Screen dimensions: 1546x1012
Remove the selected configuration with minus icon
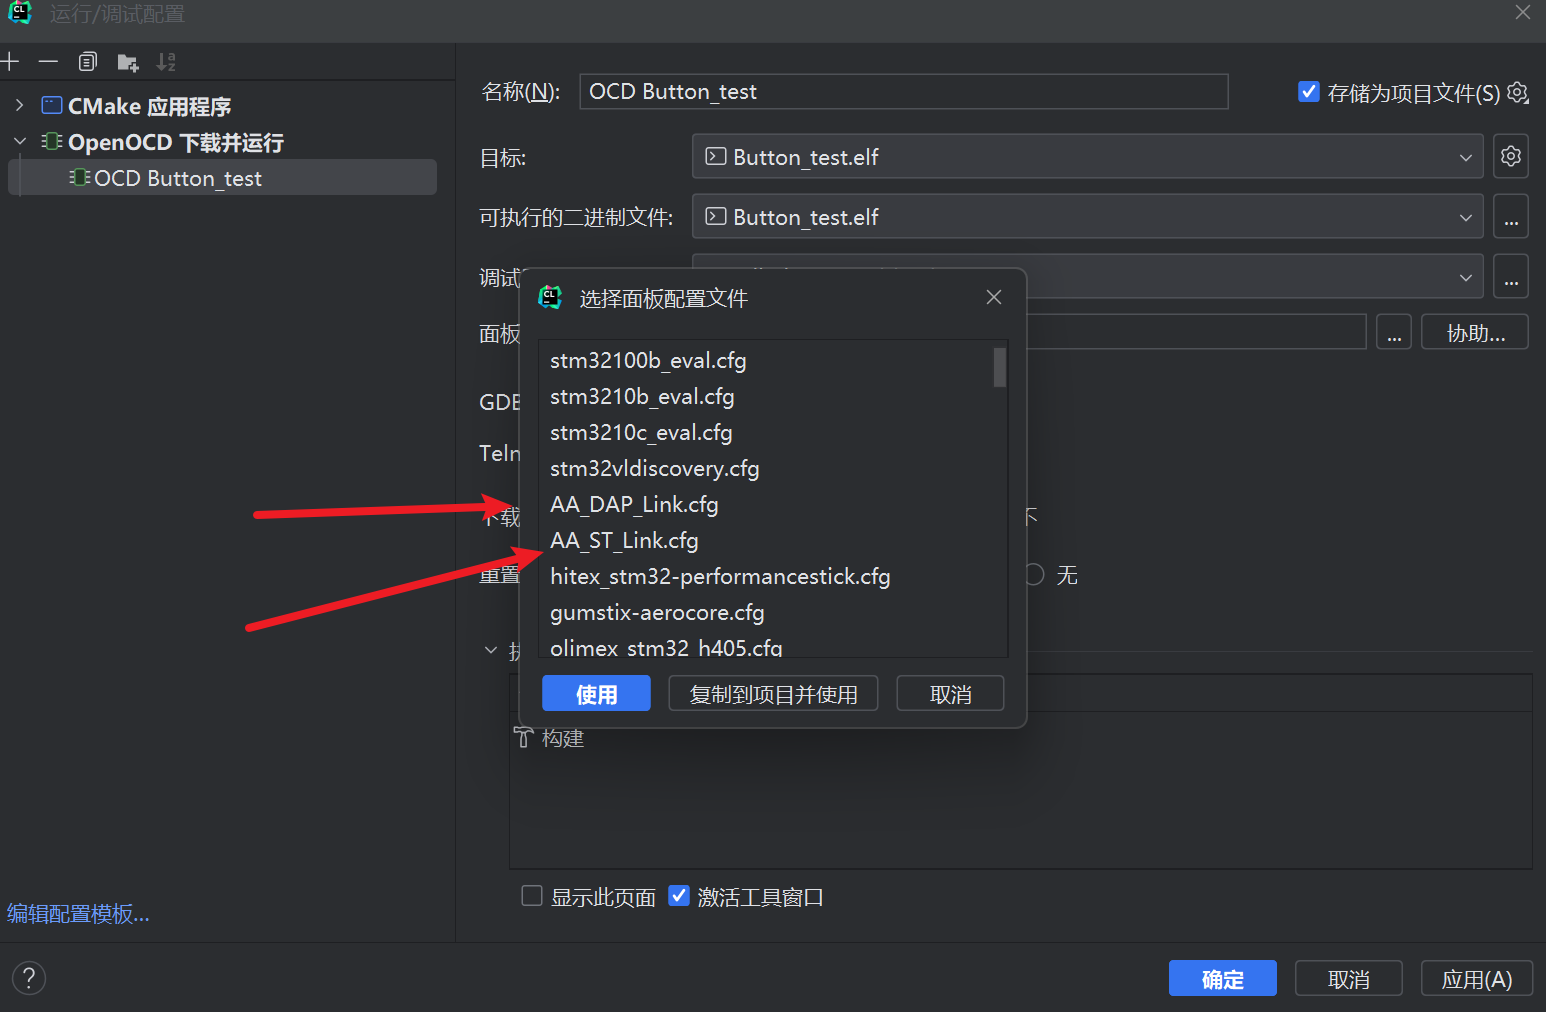(48, 62)
